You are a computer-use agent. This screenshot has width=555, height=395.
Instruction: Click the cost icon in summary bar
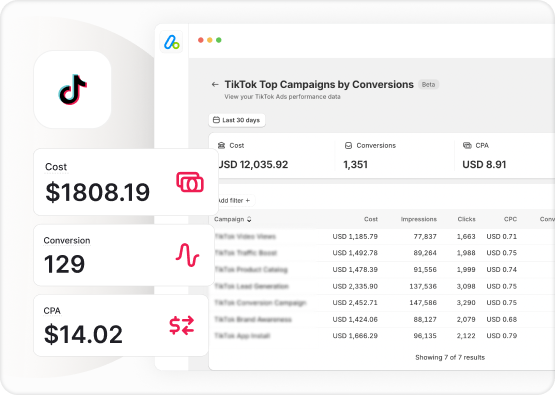pyautogui.click(x=221, y=145)
